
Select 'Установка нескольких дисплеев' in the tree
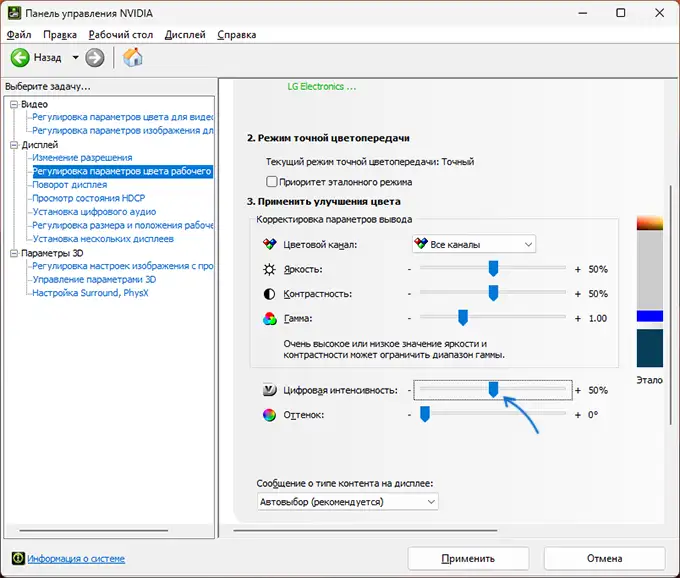[103, 239]
